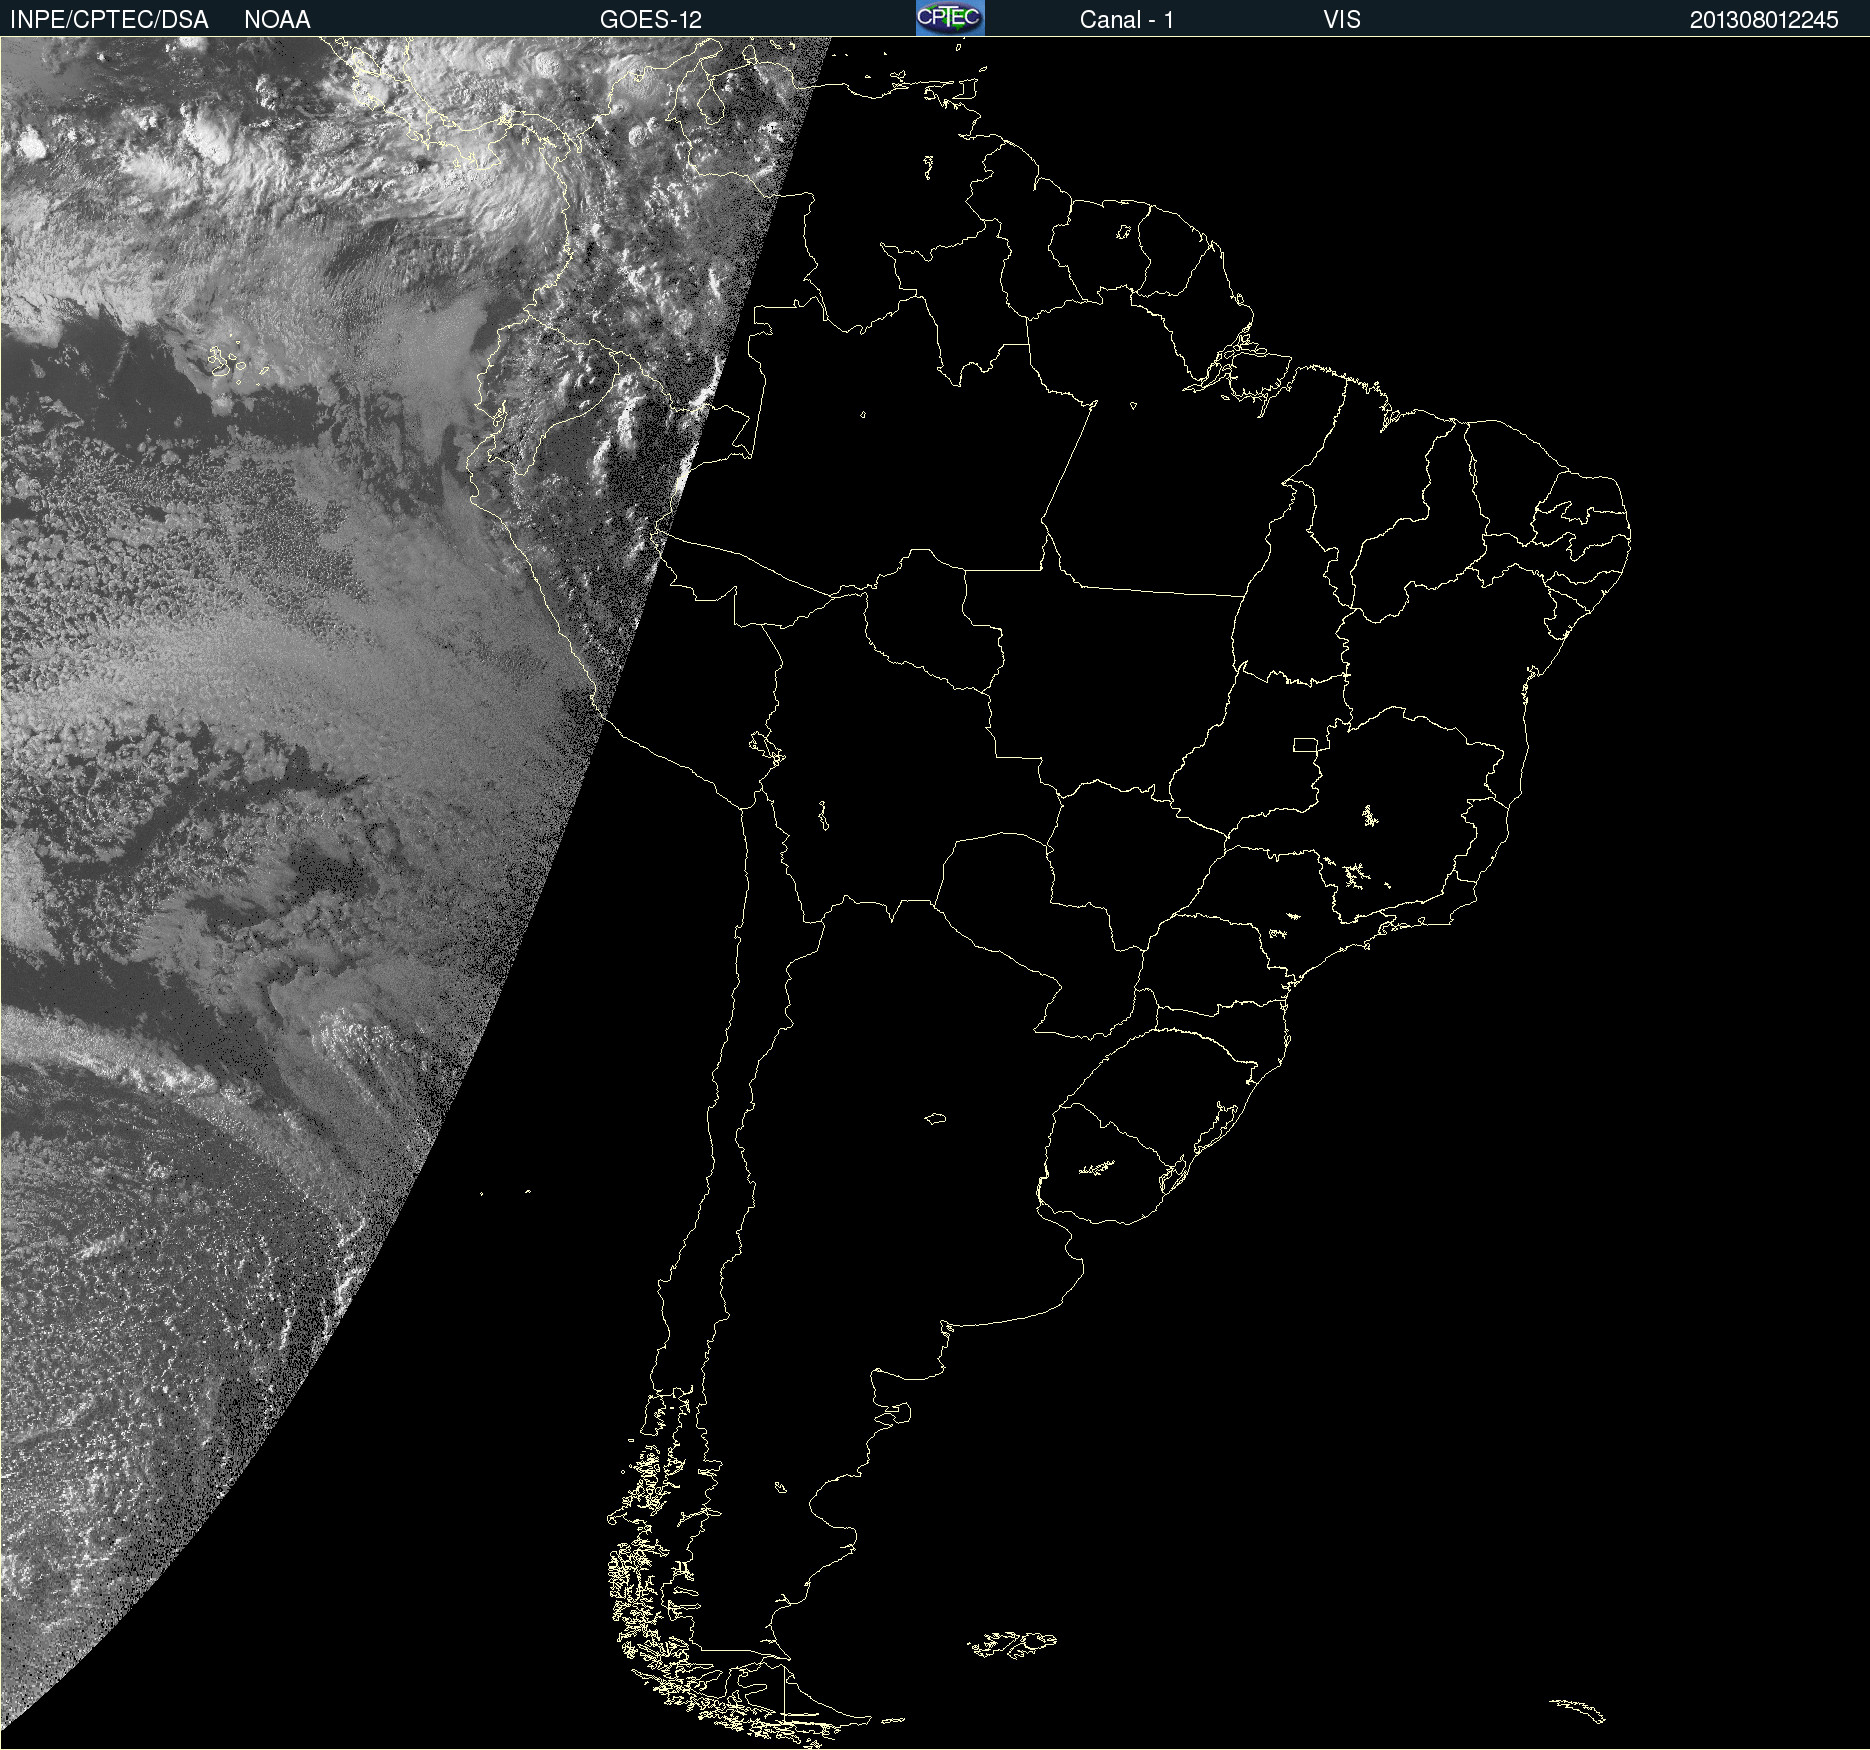Click the Canal - 1 label
The image size is (1870, 1750).
1127,19
